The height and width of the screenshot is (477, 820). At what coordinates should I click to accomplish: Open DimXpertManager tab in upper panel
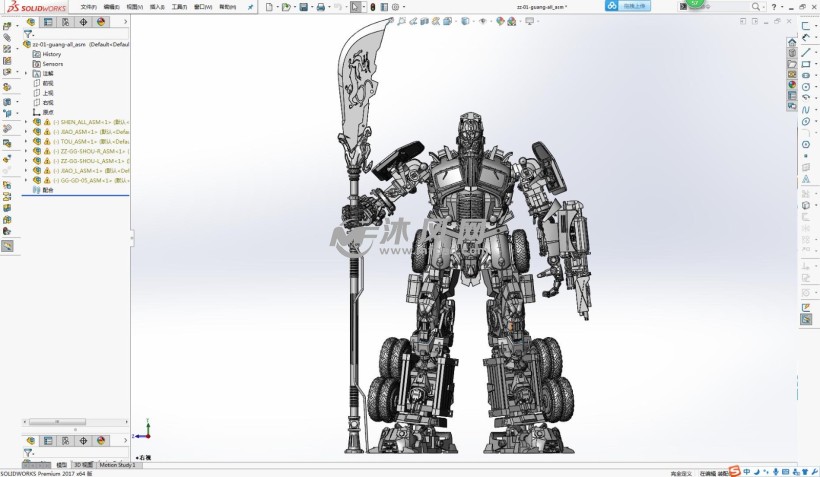tap(83, 22)
